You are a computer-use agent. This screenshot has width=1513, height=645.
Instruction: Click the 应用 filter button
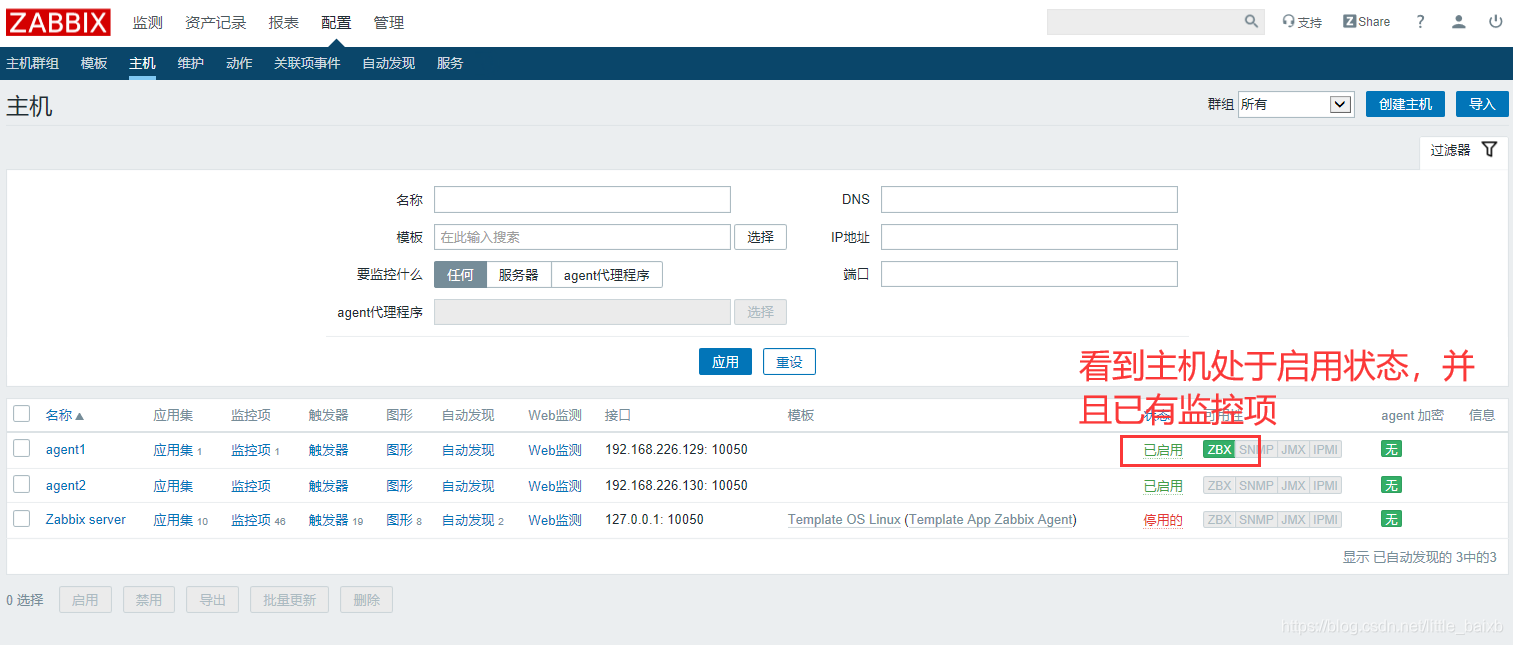click(725, 362)
